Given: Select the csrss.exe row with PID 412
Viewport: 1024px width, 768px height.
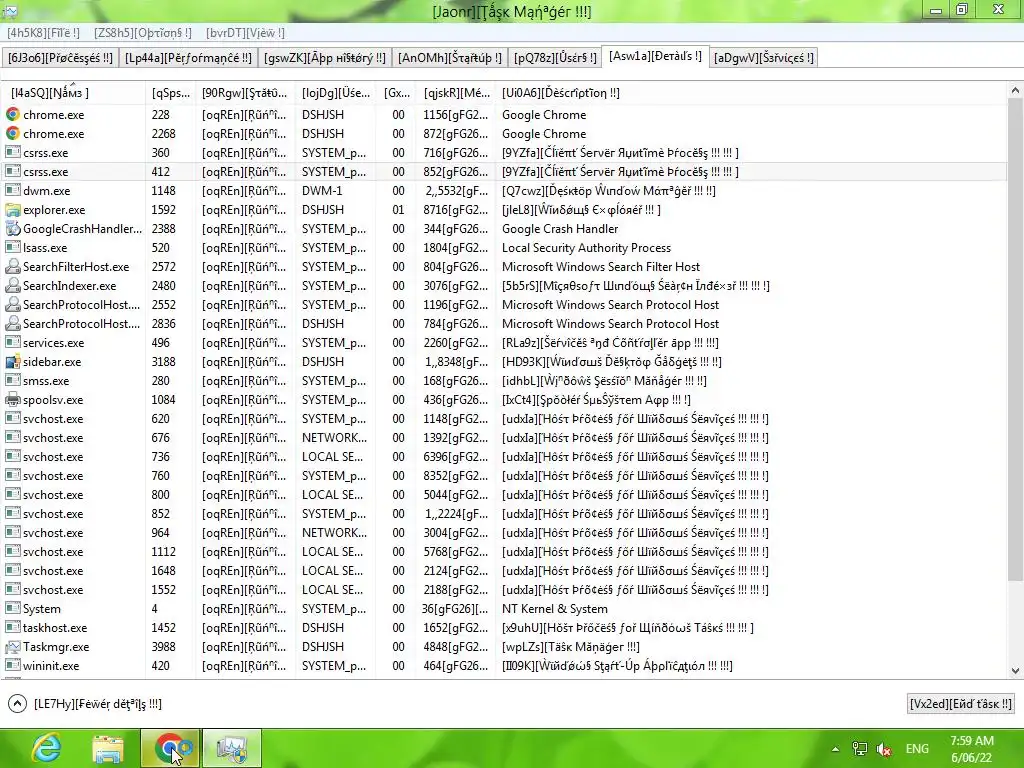Looking at the screenshot, I should pos(504,172).
